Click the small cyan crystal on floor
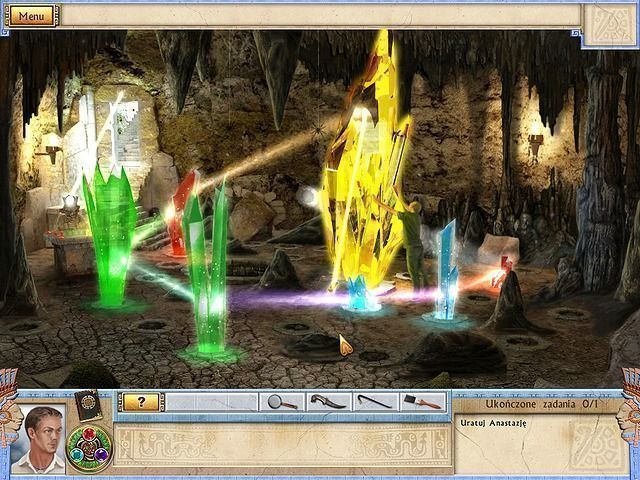 coord(360,293)
